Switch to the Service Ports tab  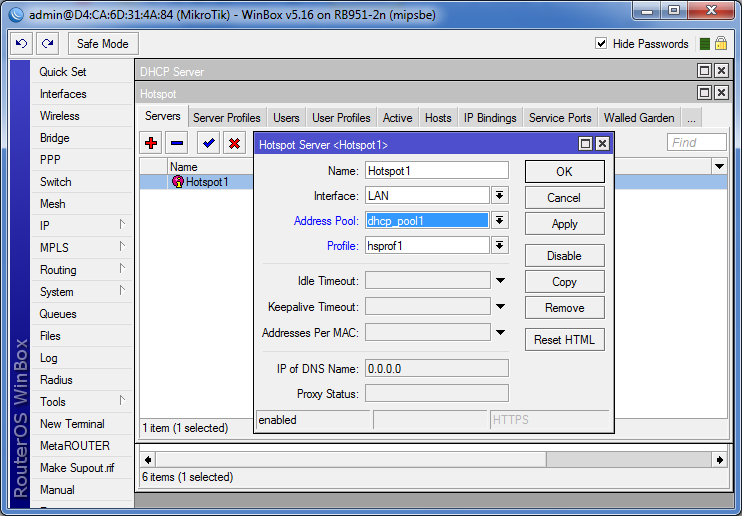pyautogui.click(x=560, y=117)
